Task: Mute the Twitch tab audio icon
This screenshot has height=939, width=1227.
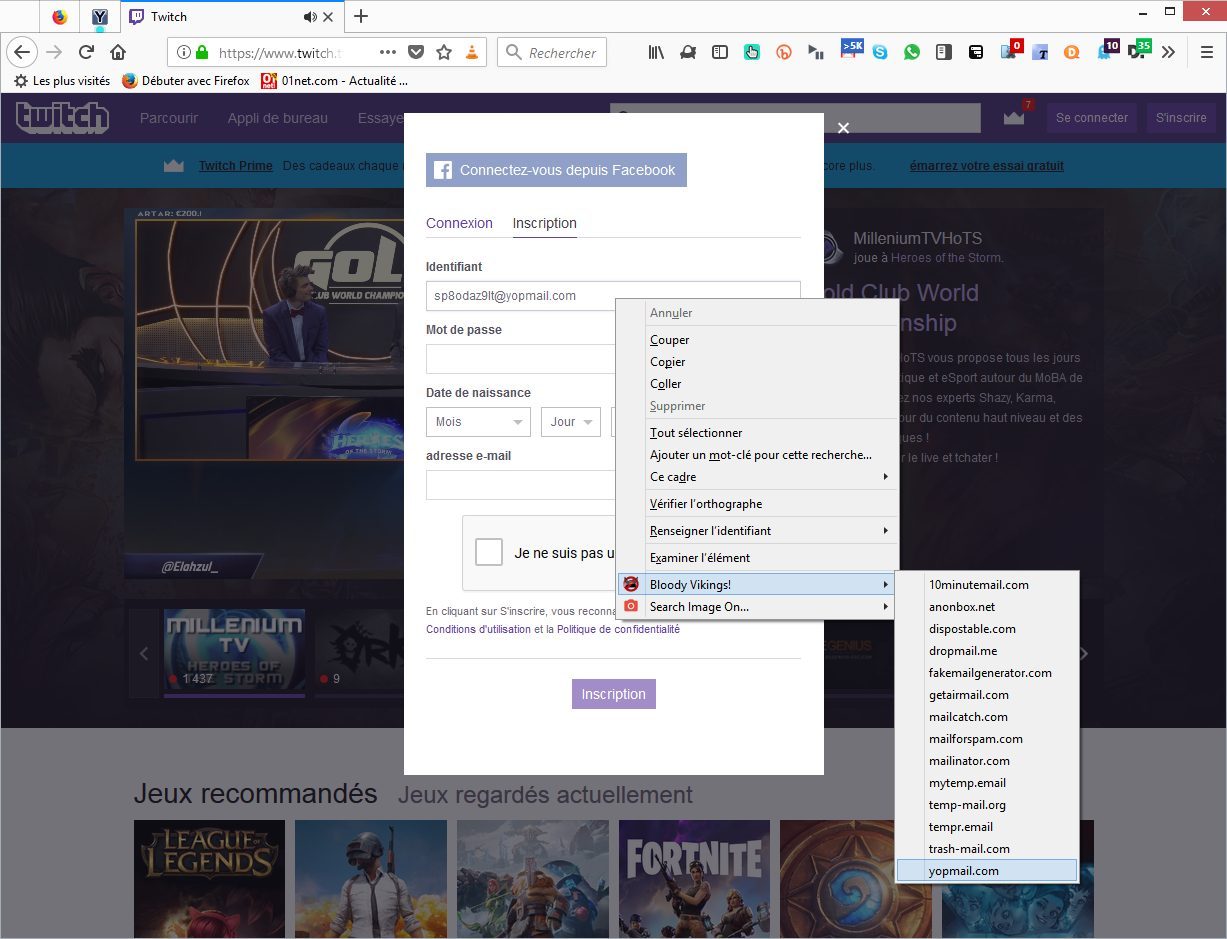Action: coord(310,16)
